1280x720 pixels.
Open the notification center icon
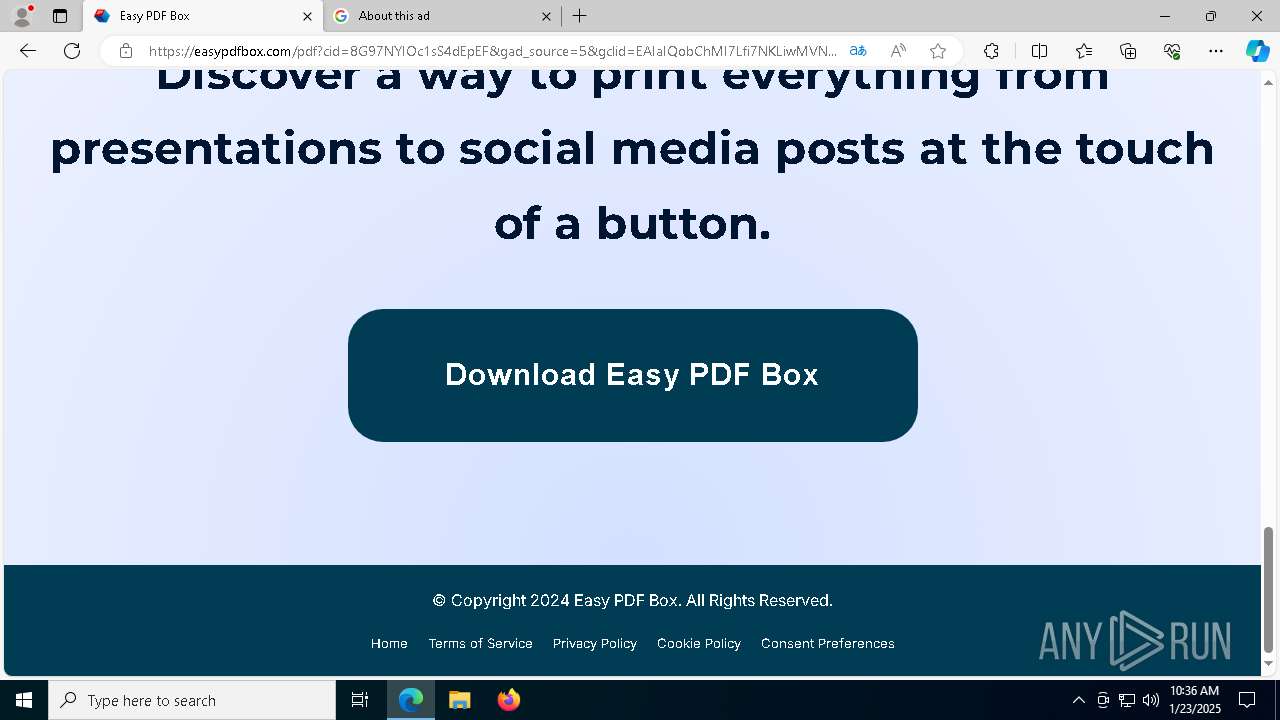tap(1247, 700)
